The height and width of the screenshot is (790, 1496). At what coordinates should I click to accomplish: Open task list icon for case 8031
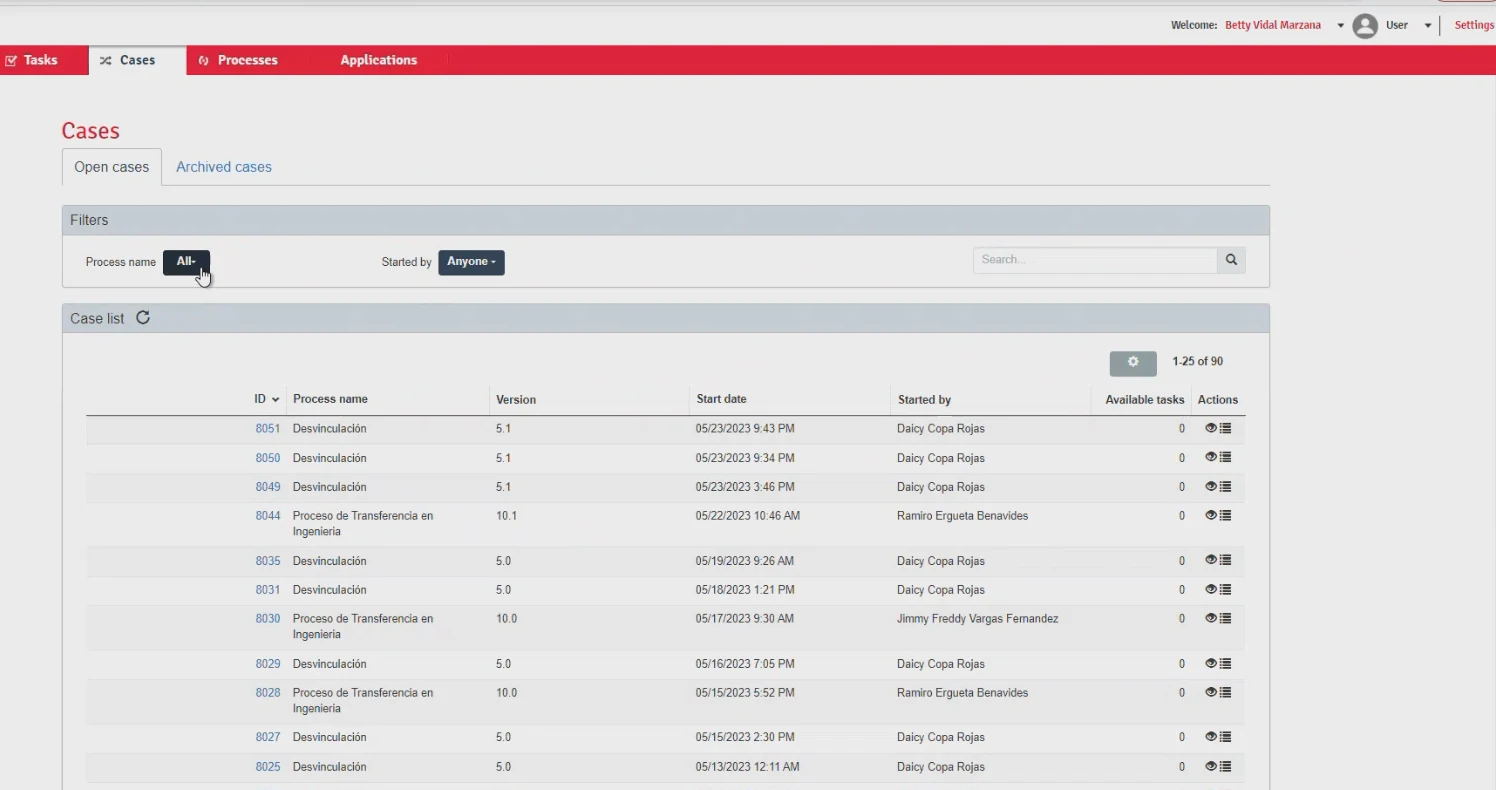(1225, 589)
